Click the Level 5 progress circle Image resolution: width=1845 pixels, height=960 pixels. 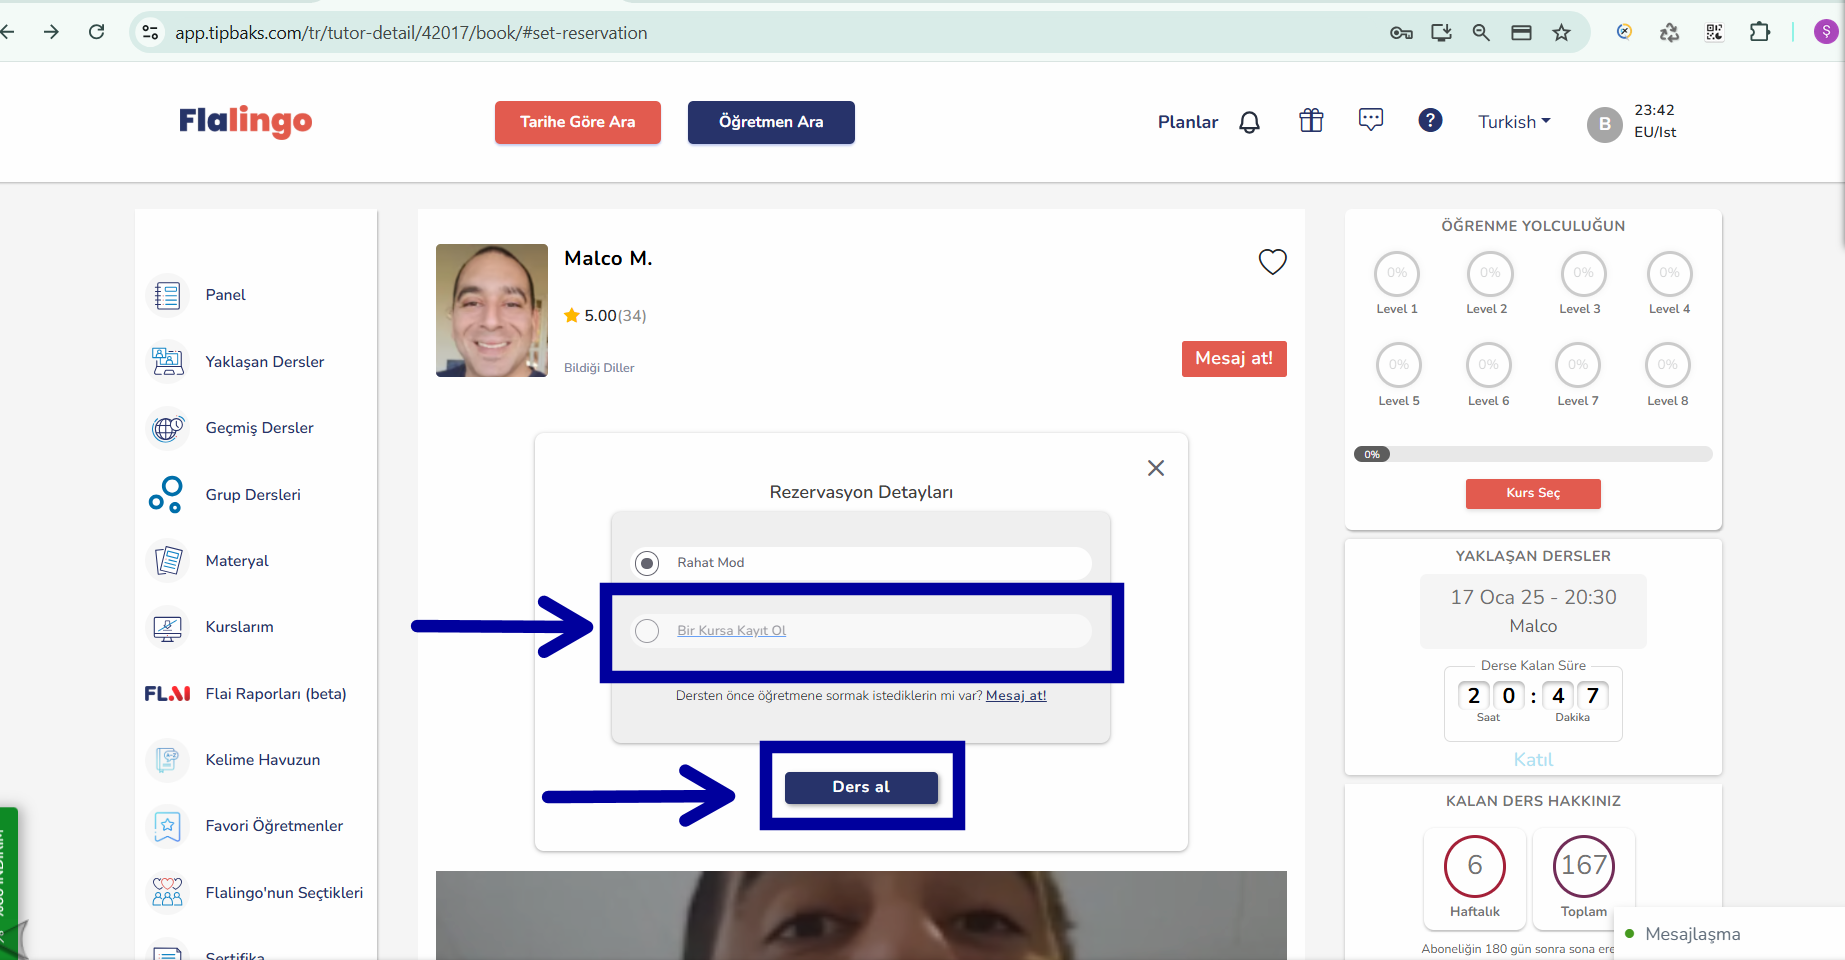(1399, 365)
